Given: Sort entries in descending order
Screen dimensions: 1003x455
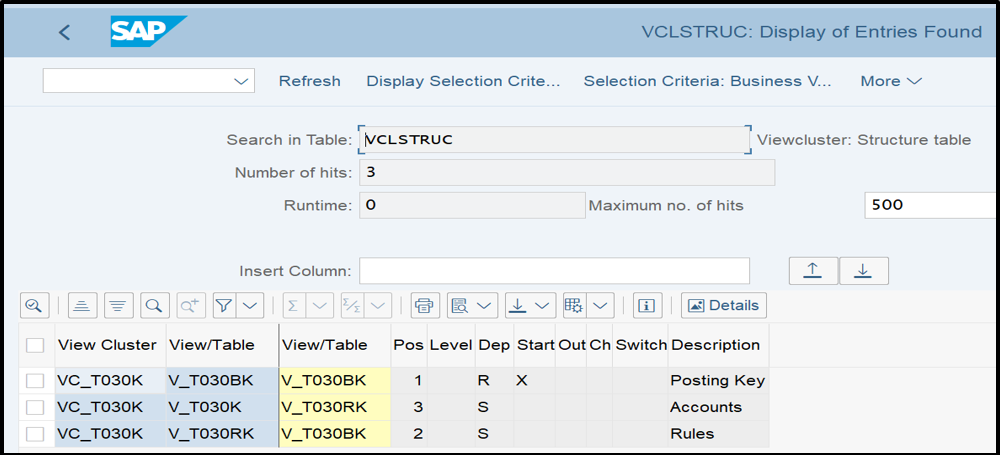Looking at the screenshot, I should tap(118, 306).
